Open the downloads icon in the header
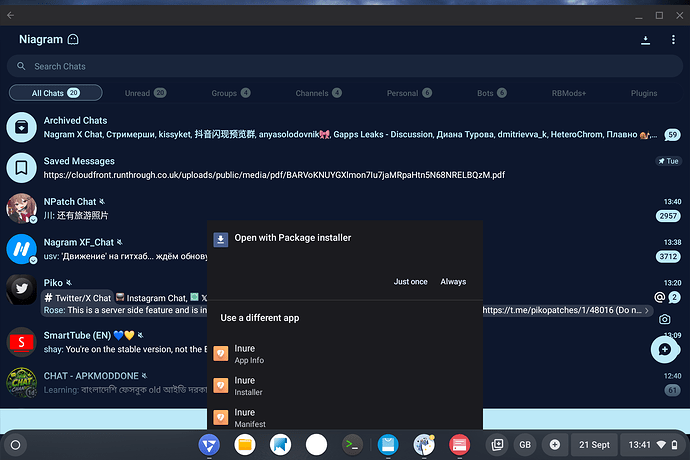The height and width of the screenshot is (460, 690). point(645,40)
